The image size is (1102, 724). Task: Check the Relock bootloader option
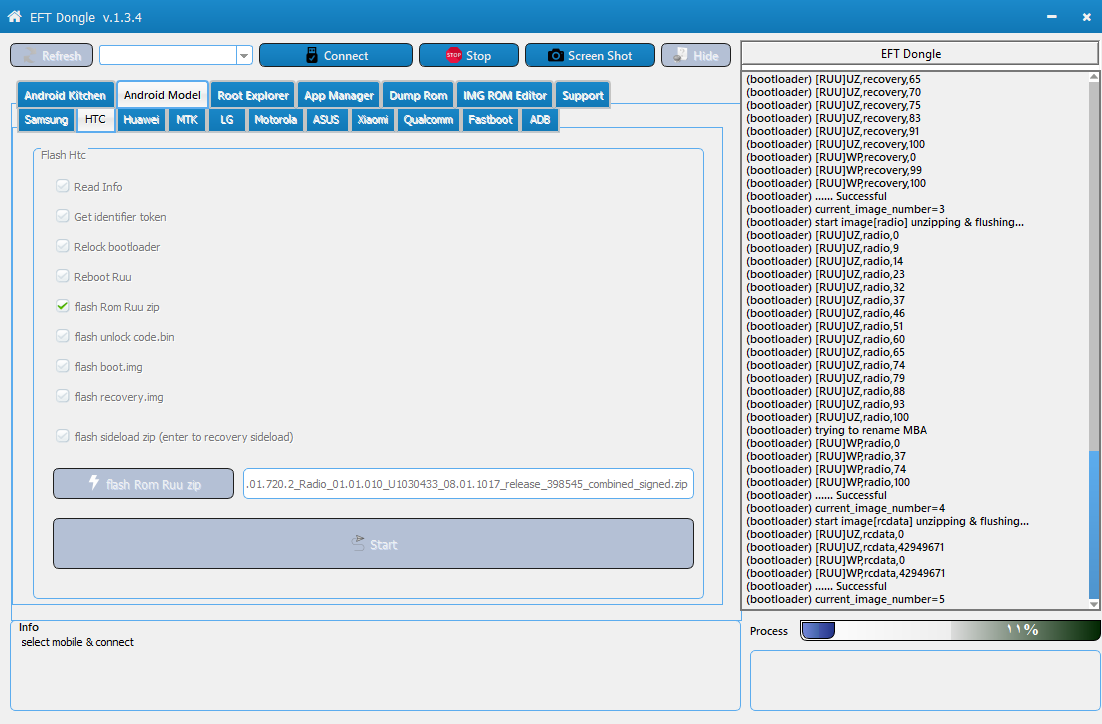click(63, 247)
